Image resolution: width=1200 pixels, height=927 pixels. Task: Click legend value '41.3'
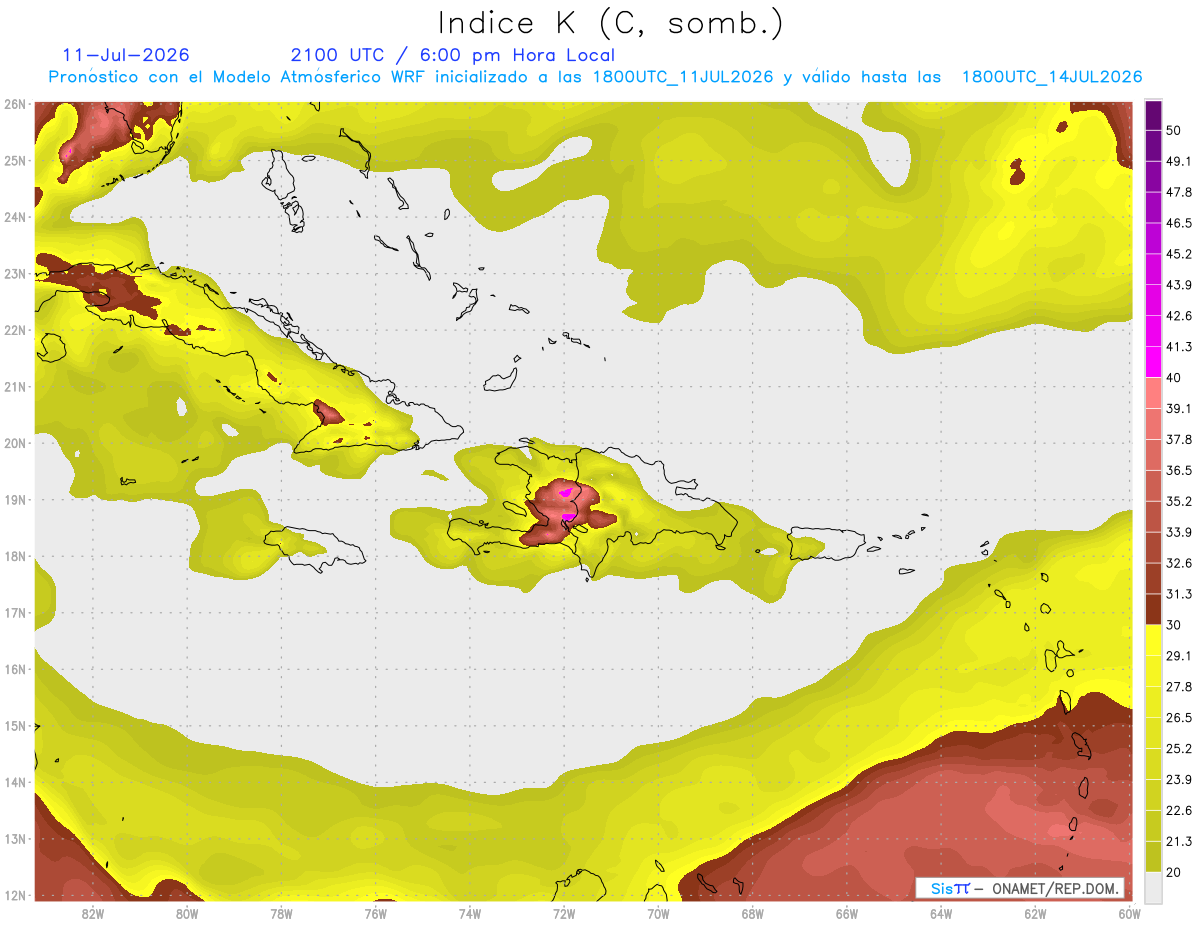(1179, 347)
